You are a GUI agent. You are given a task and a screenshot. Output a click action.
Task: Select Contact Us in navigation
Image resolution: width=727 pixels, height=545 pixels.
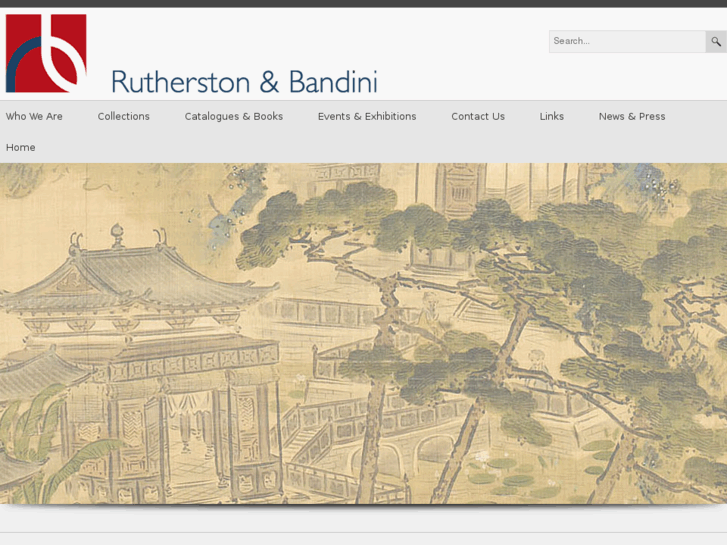pos(478,116)
